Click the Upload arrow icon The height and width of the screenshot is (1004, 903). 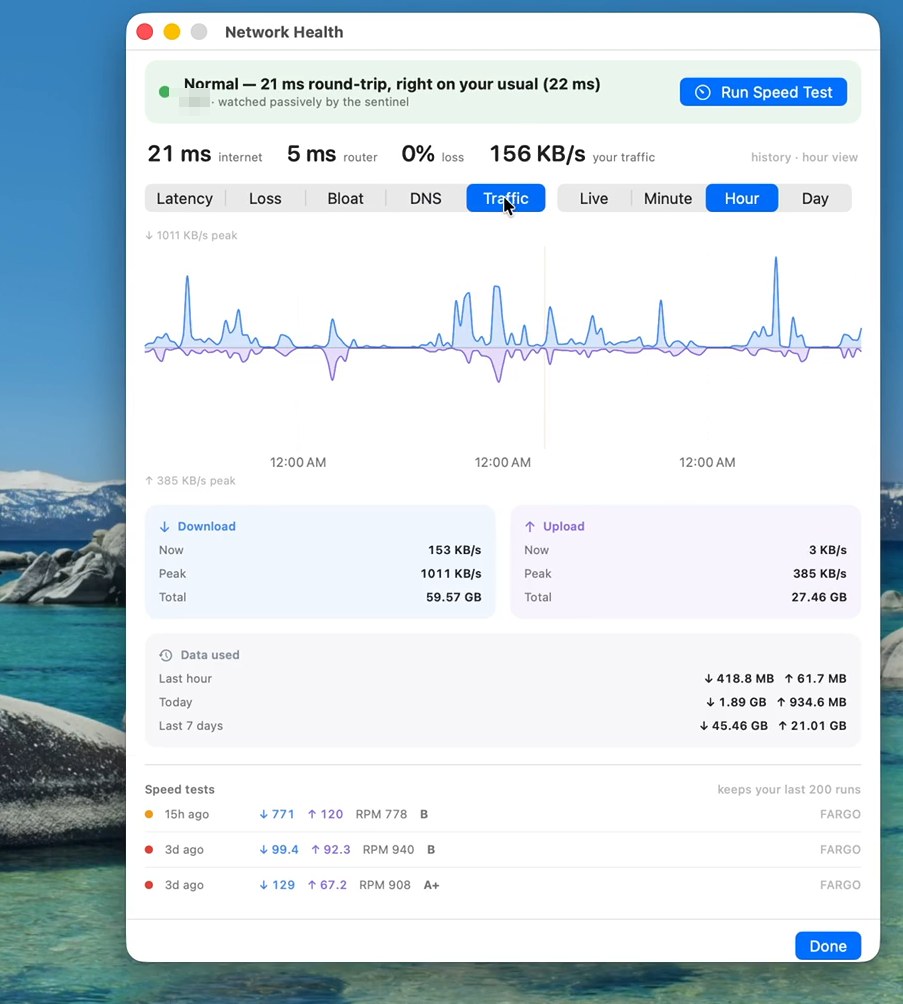(530, 526)
